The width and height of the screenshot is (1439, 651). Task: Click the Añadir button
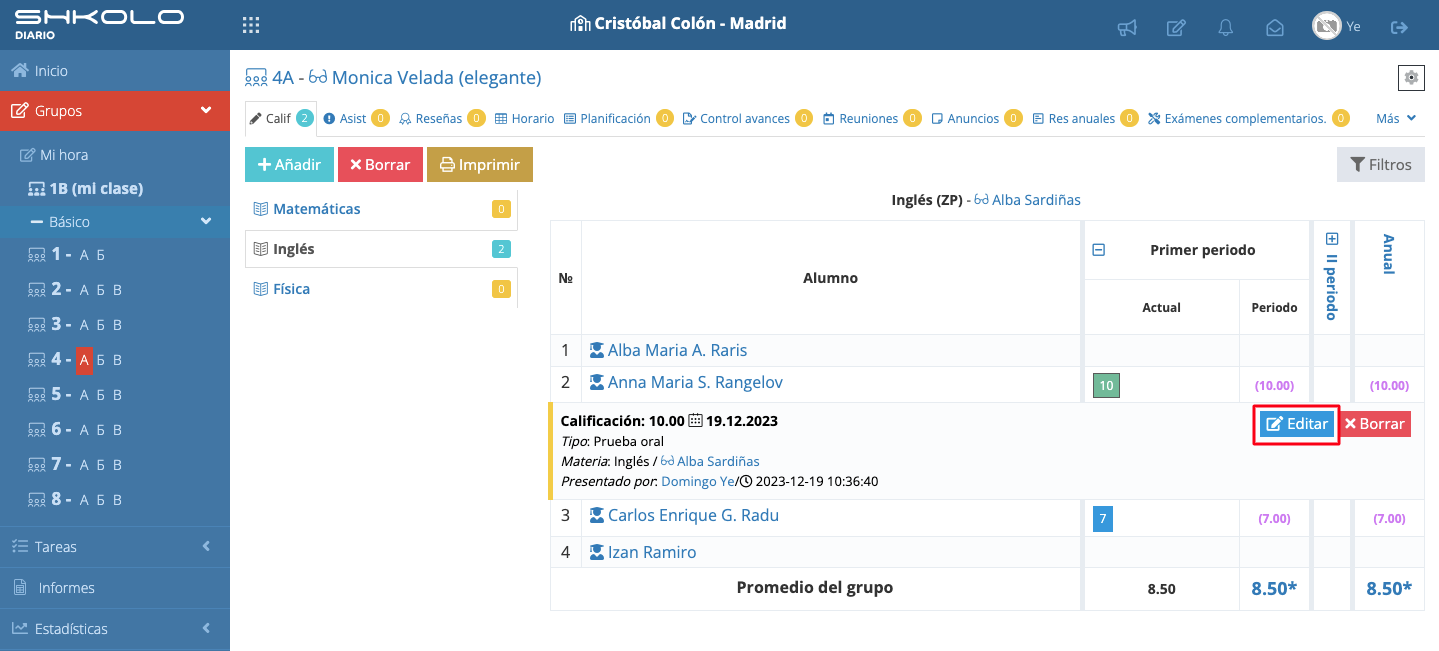click(x=289, y=165)
